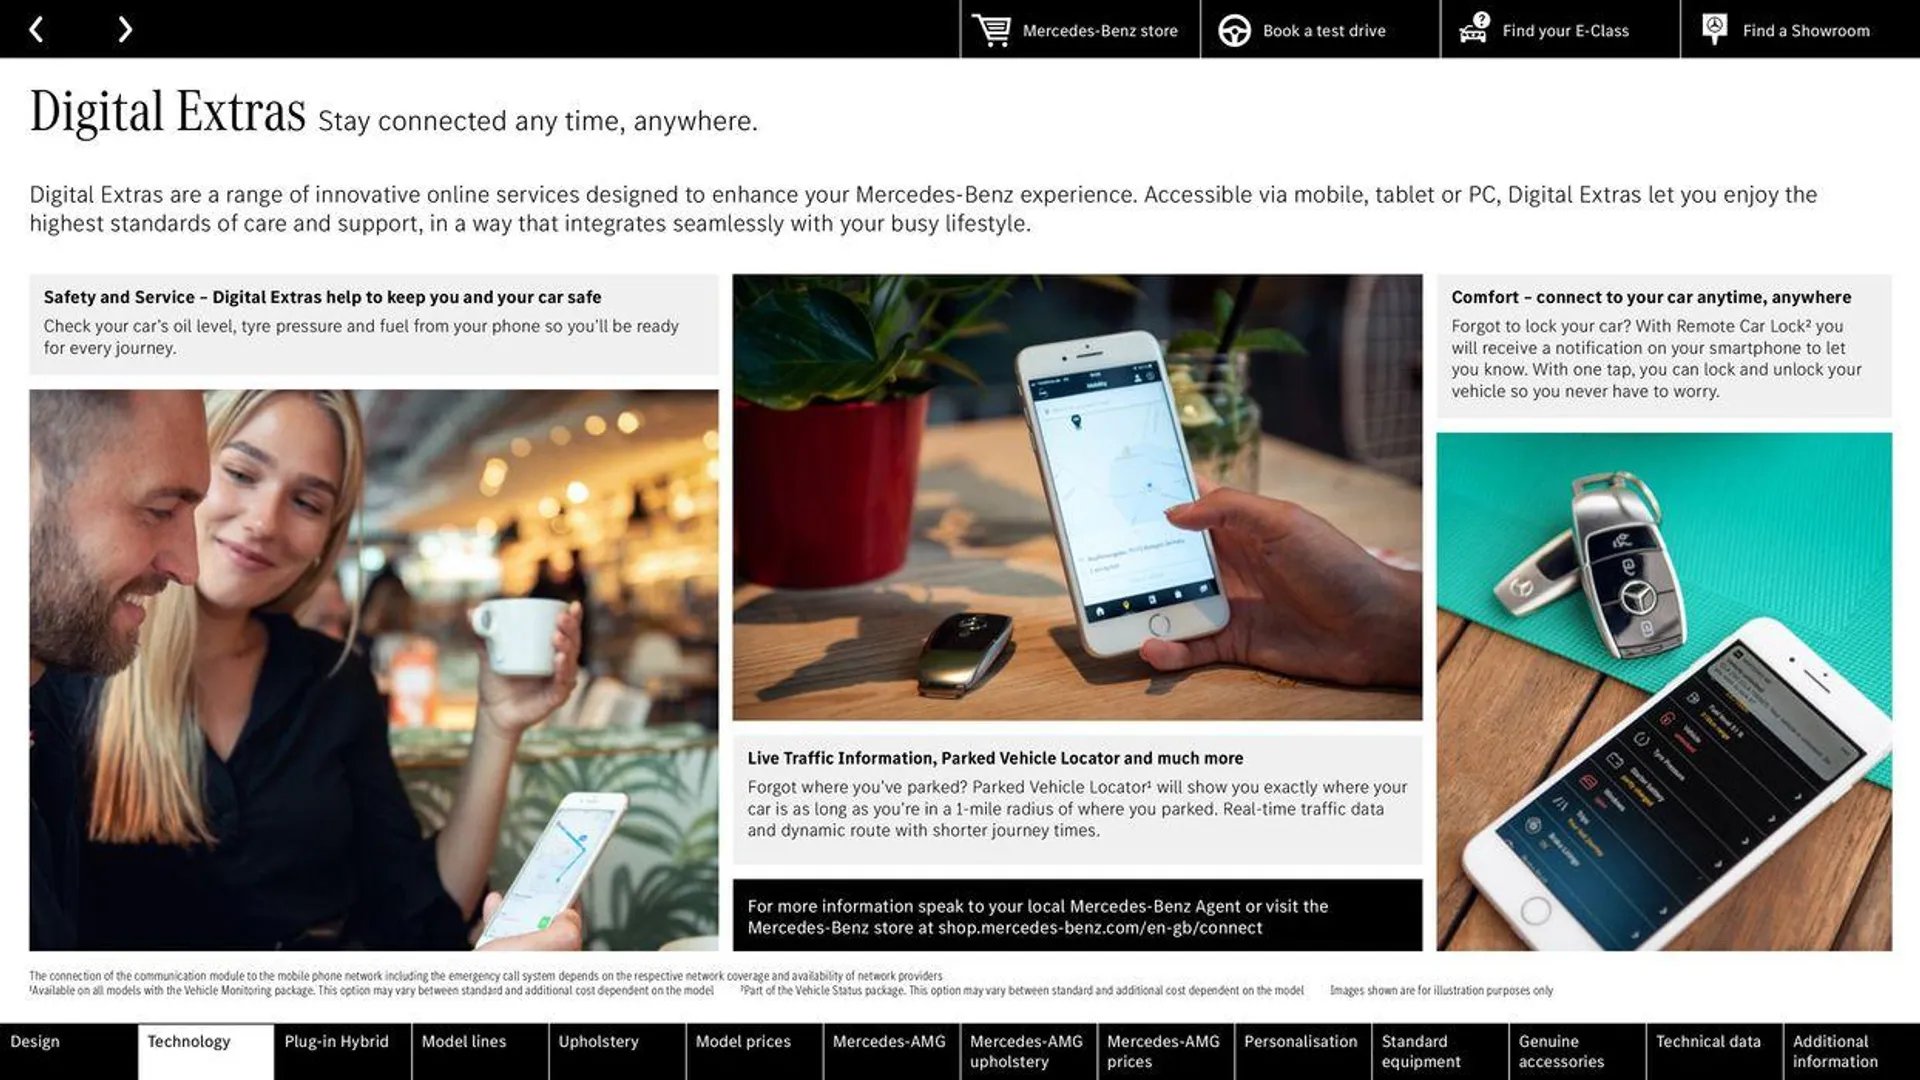Toggle visibility of Upholstery tab

(597, 1042)
